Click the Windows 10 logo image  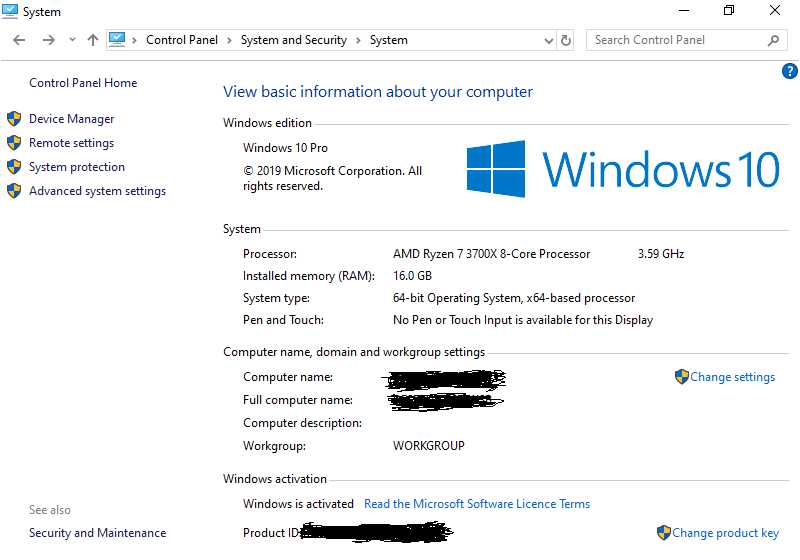click(623, 169)
